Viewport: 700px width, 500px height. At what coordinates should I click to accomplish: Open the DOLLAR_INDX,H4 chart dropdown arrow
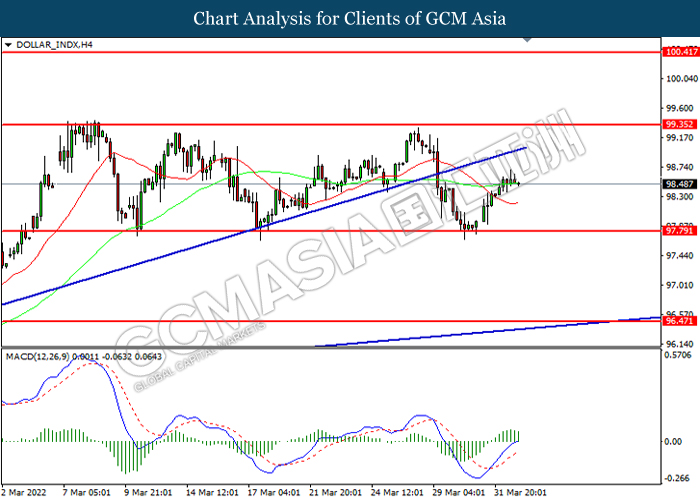coord(8,45)
